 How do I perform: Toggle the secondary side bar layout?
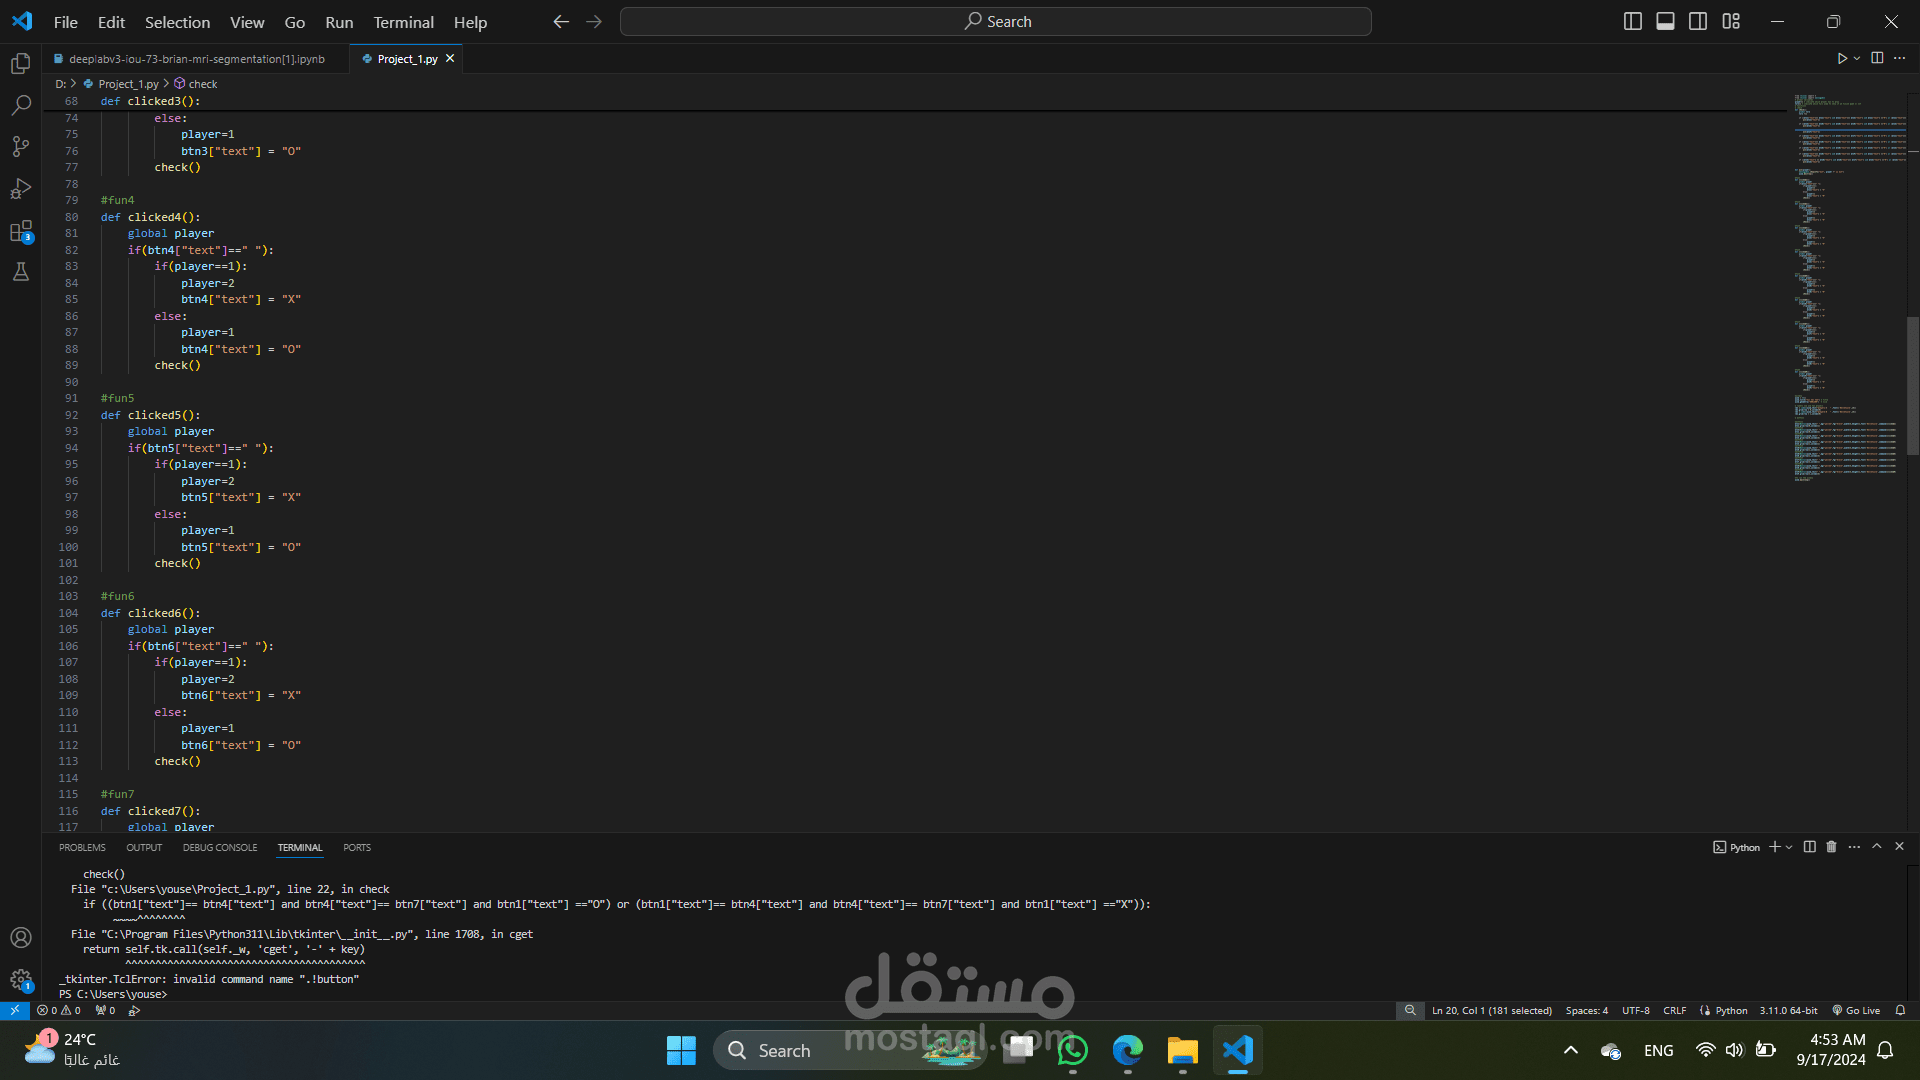click(1698, 21)
